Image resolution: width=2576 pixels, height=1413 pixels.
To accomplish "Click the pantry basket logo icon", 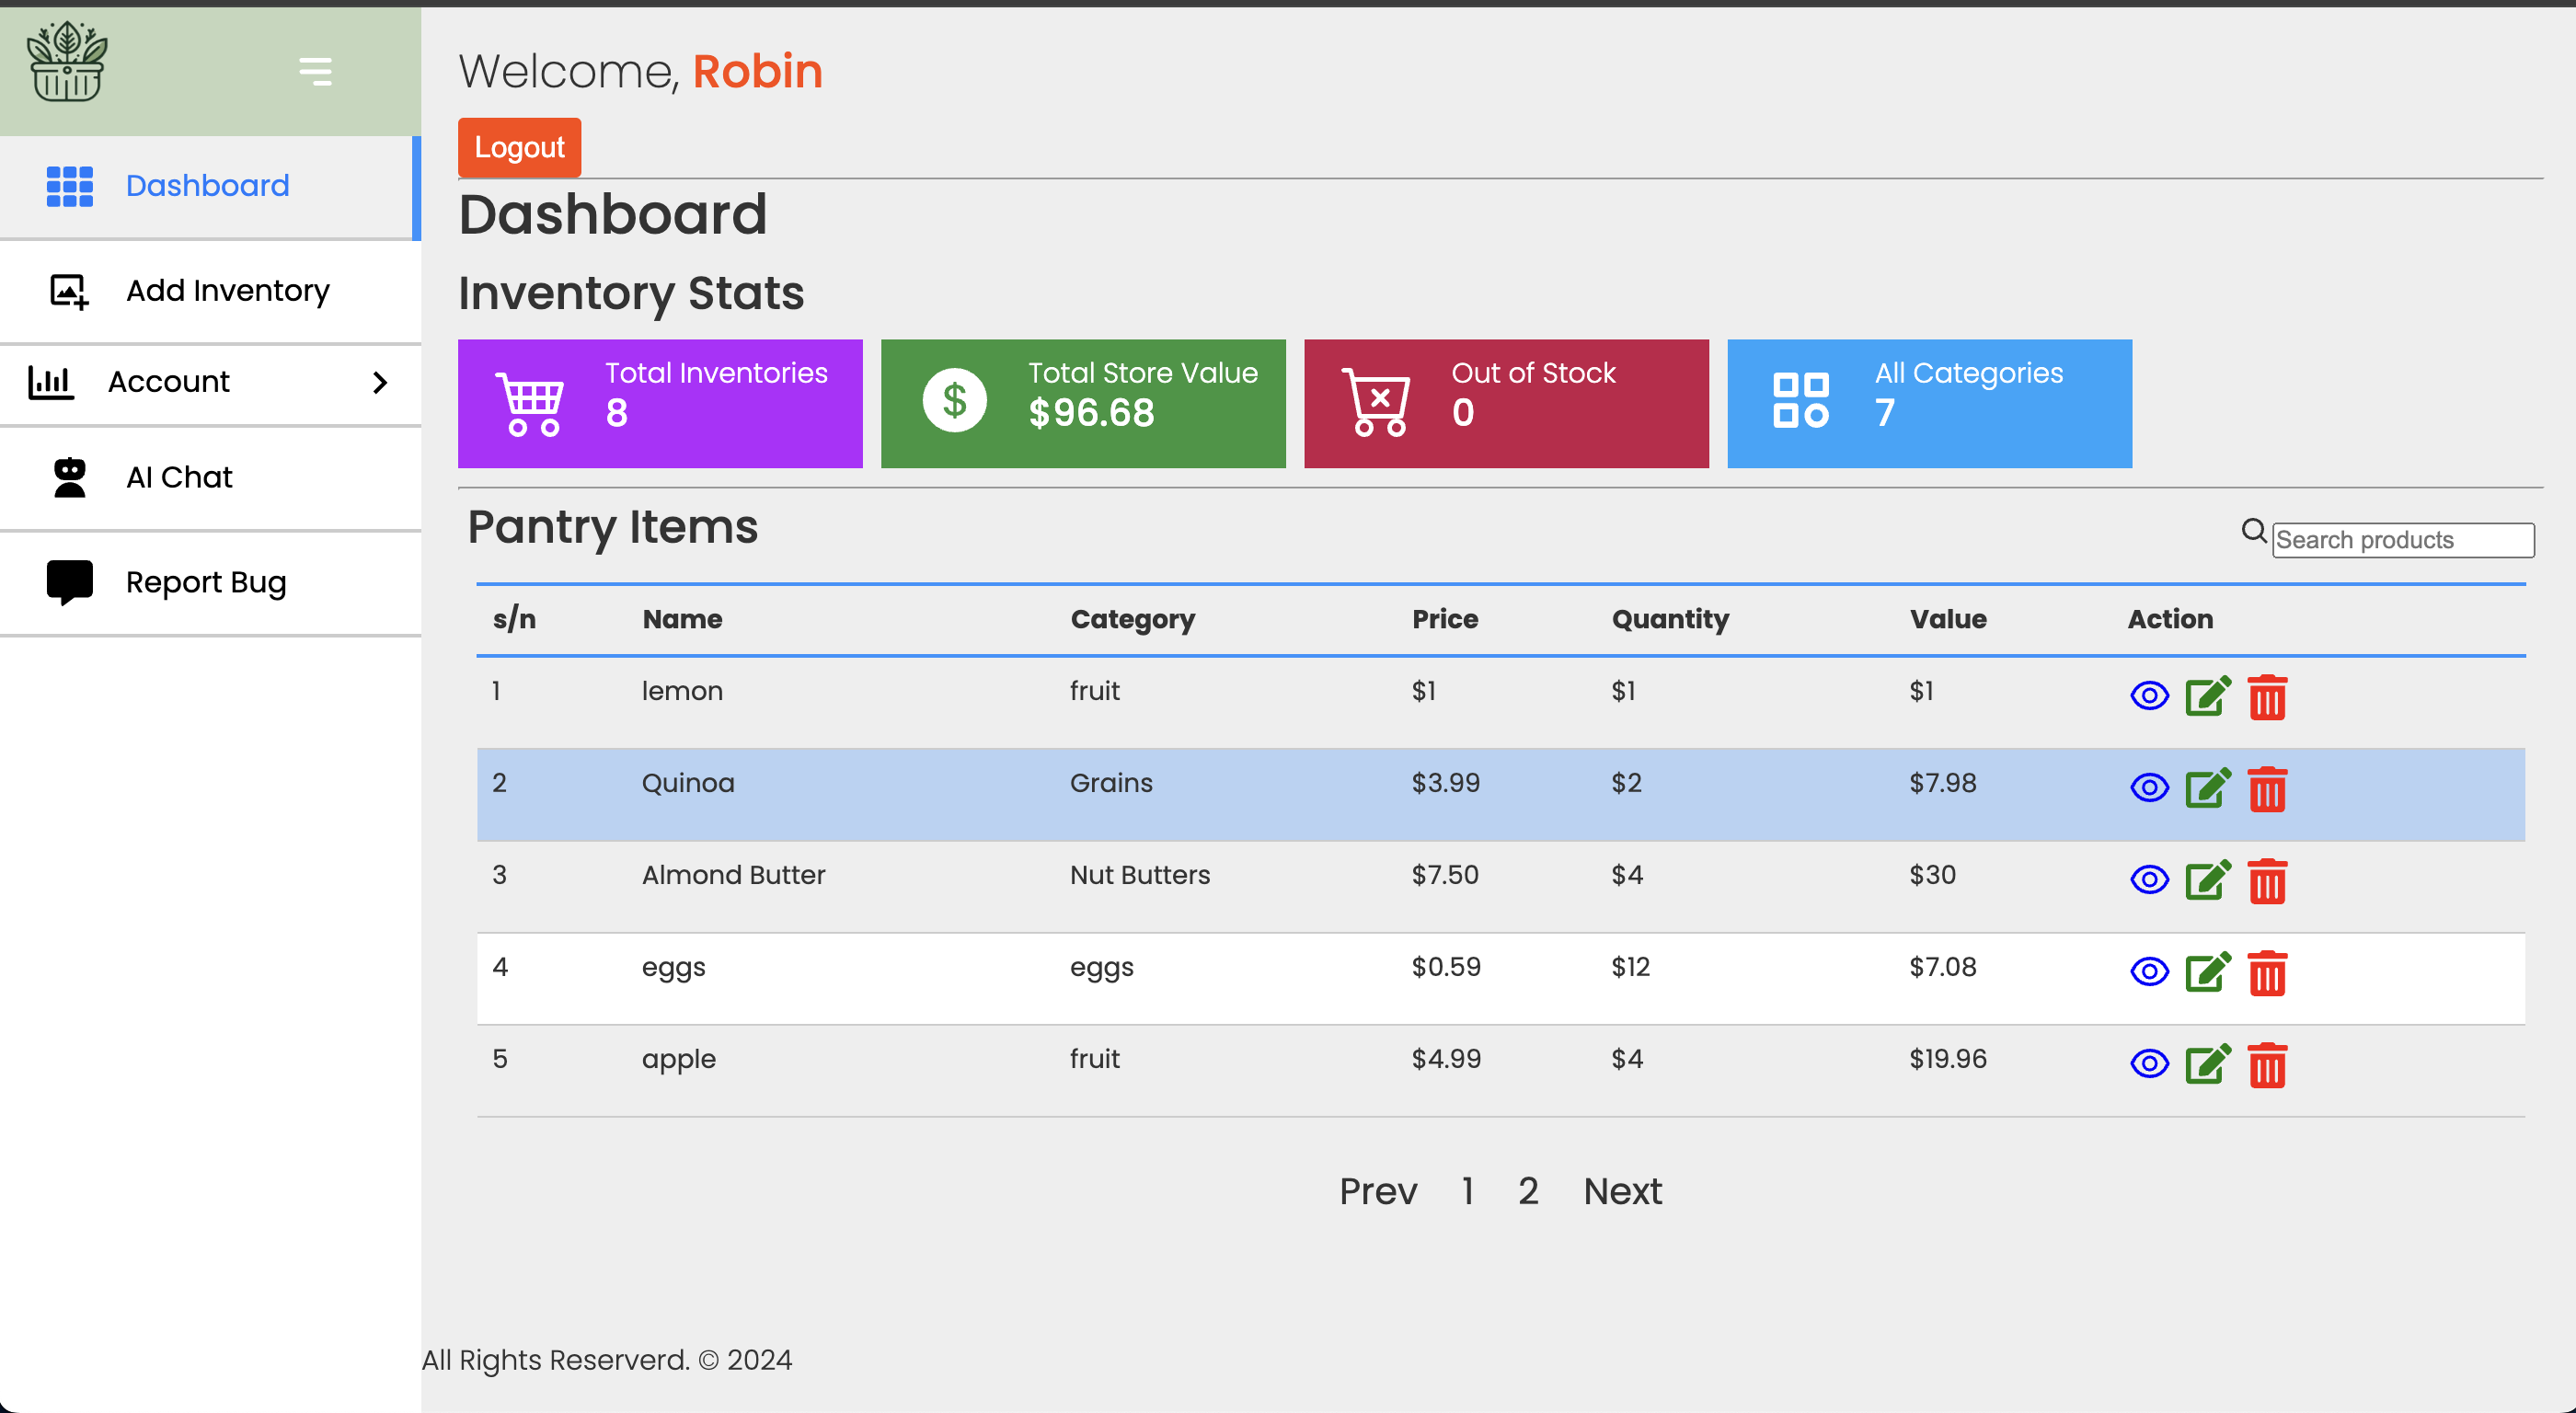I will tap(67, 62).
